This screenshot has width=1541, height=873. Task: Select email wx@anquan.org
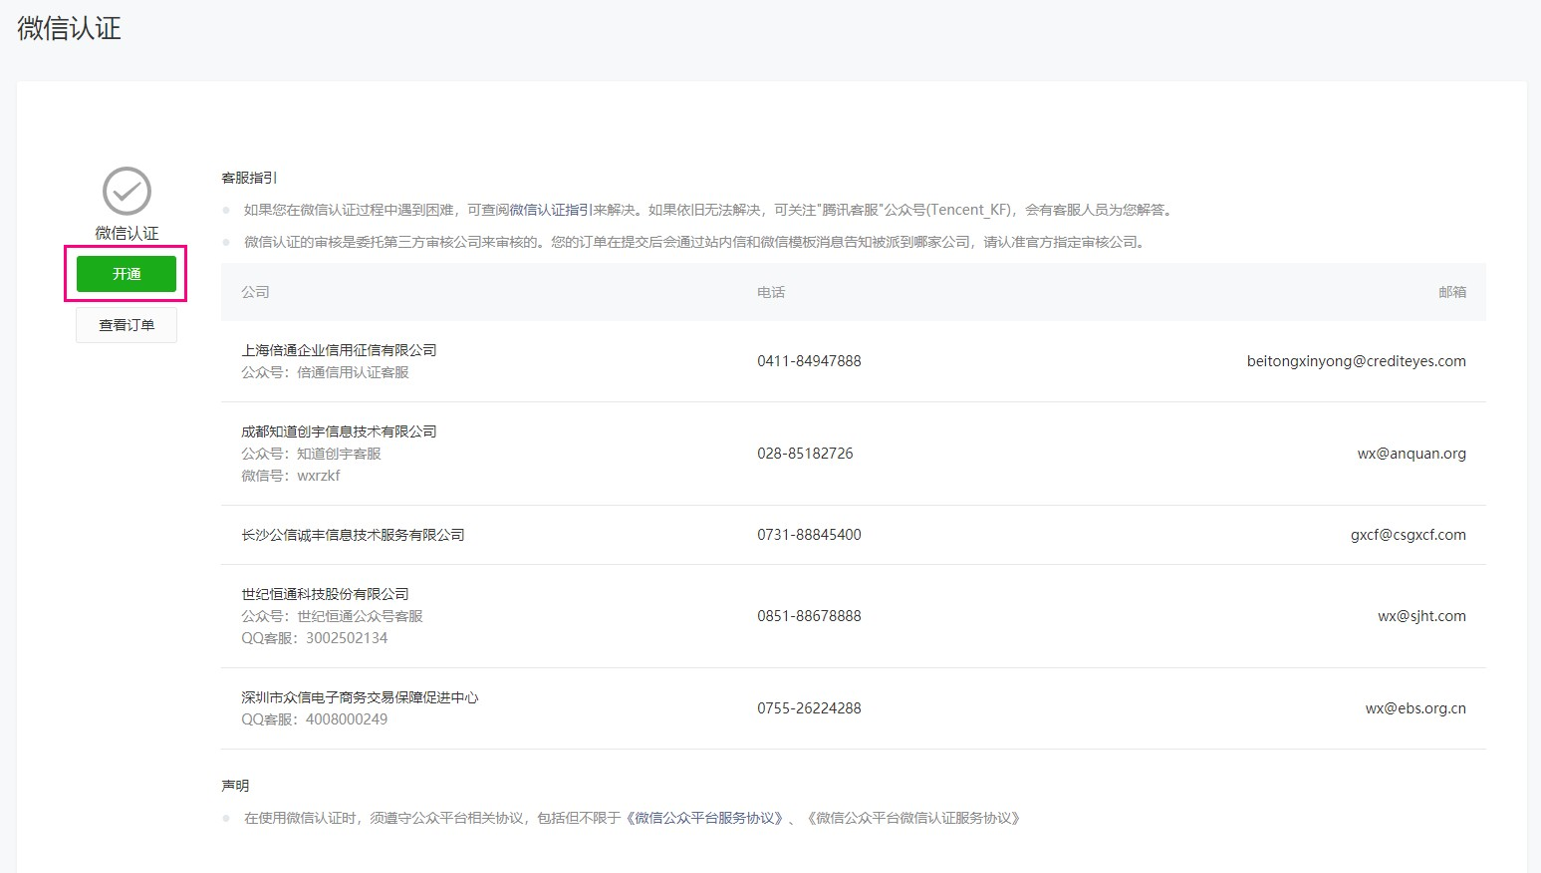tap(1411, 453)
